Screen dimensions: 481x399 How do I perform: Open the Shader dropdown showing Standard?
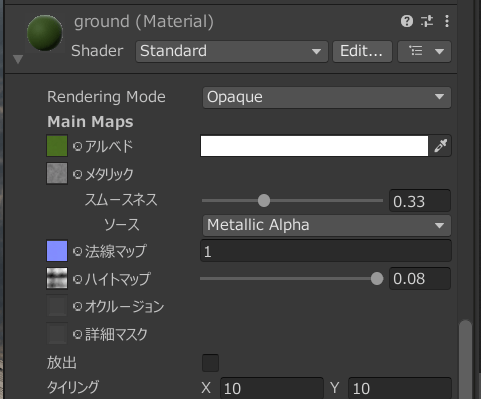[232, 51]
